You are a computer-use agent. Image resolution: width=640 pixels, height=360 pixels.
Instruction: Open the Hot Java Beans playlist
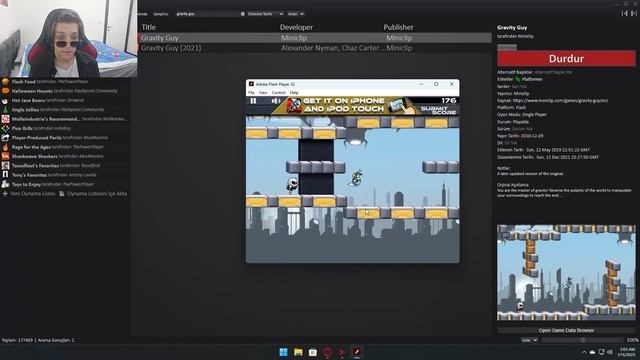click(65, 100)
